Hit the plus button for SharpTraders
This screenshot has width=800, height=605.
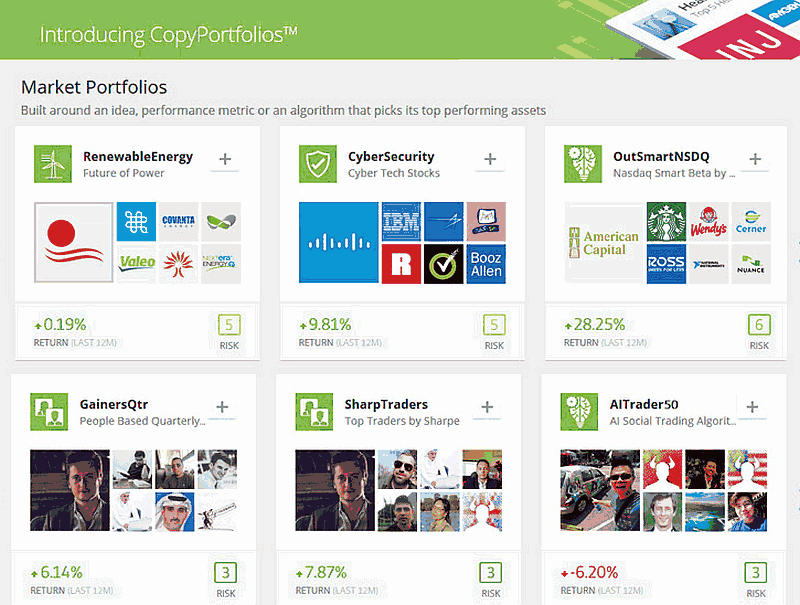tap(487, 407)
